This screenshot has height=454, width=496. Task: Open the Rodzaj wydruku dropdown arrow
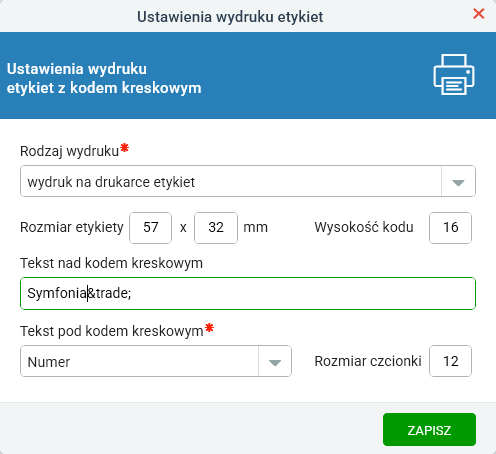(458, 181)
